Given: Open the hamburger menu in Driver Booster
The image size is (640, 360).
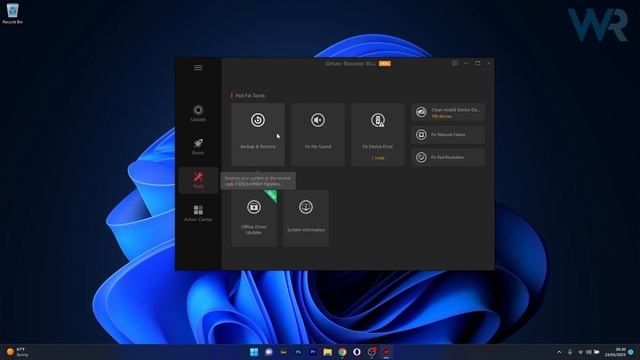Looking at the screenshot, I should pos(198,68).
